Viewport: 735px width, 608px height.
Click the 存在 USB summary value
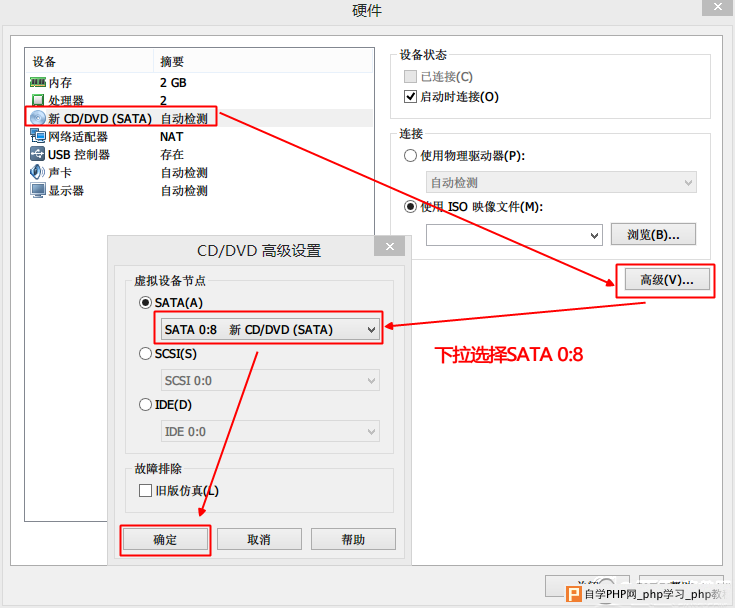point(172,155)
